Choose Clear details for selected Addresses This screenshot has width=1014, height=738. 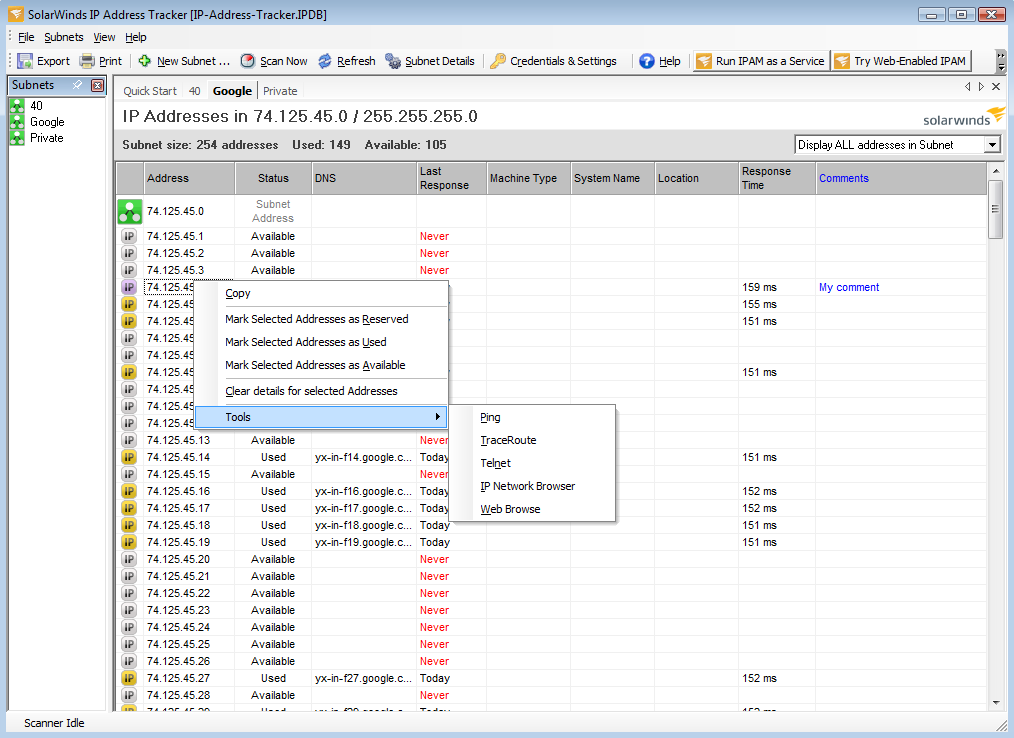321,391
